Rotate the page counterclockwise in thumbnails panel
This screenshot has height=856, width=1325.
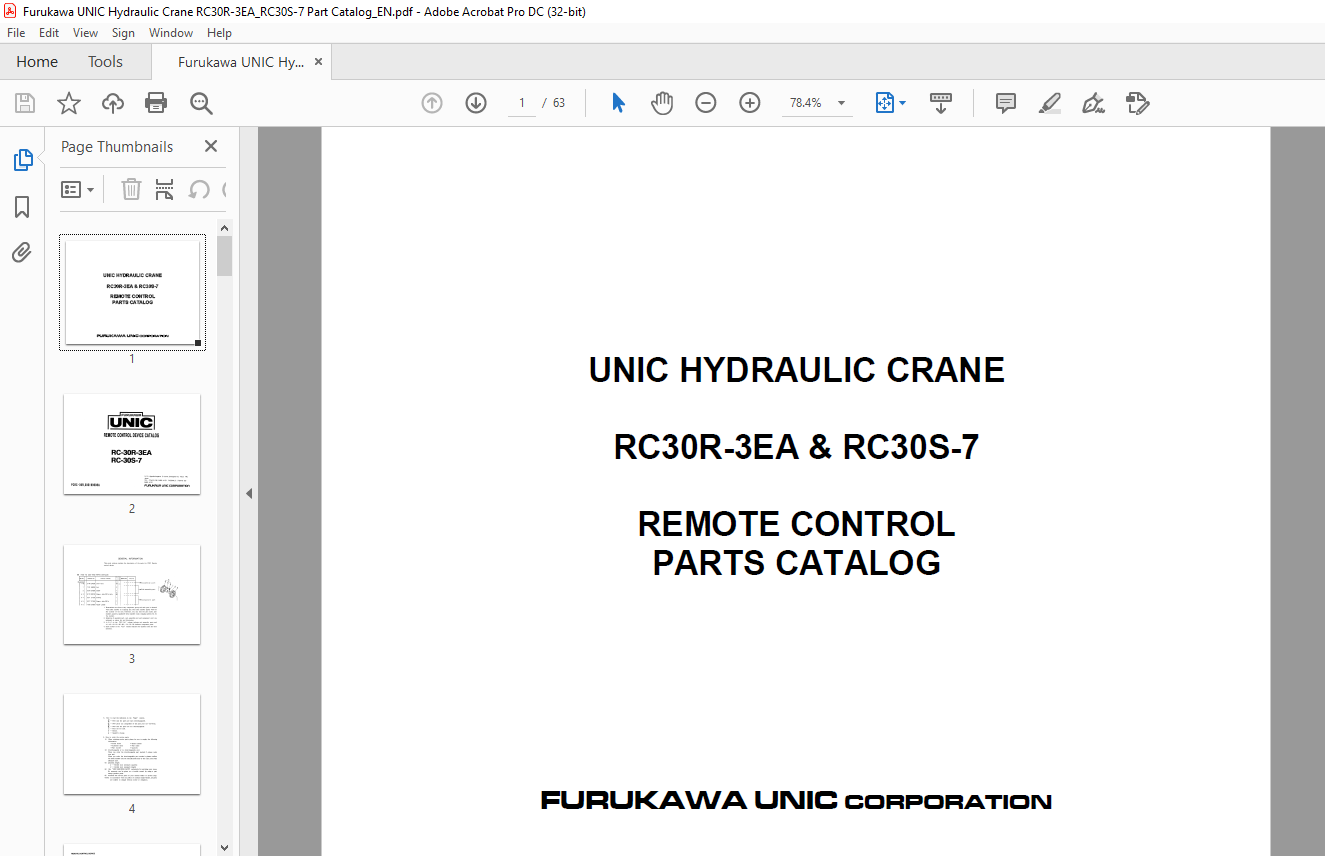[199, 189]
